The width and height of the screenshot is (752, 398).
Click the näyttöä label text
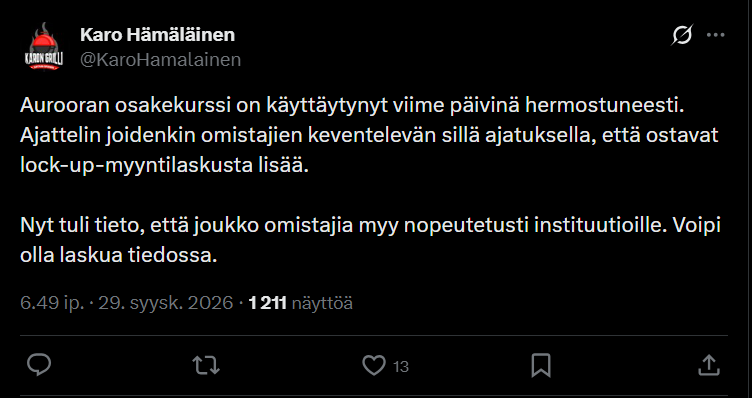pos(322,303)
